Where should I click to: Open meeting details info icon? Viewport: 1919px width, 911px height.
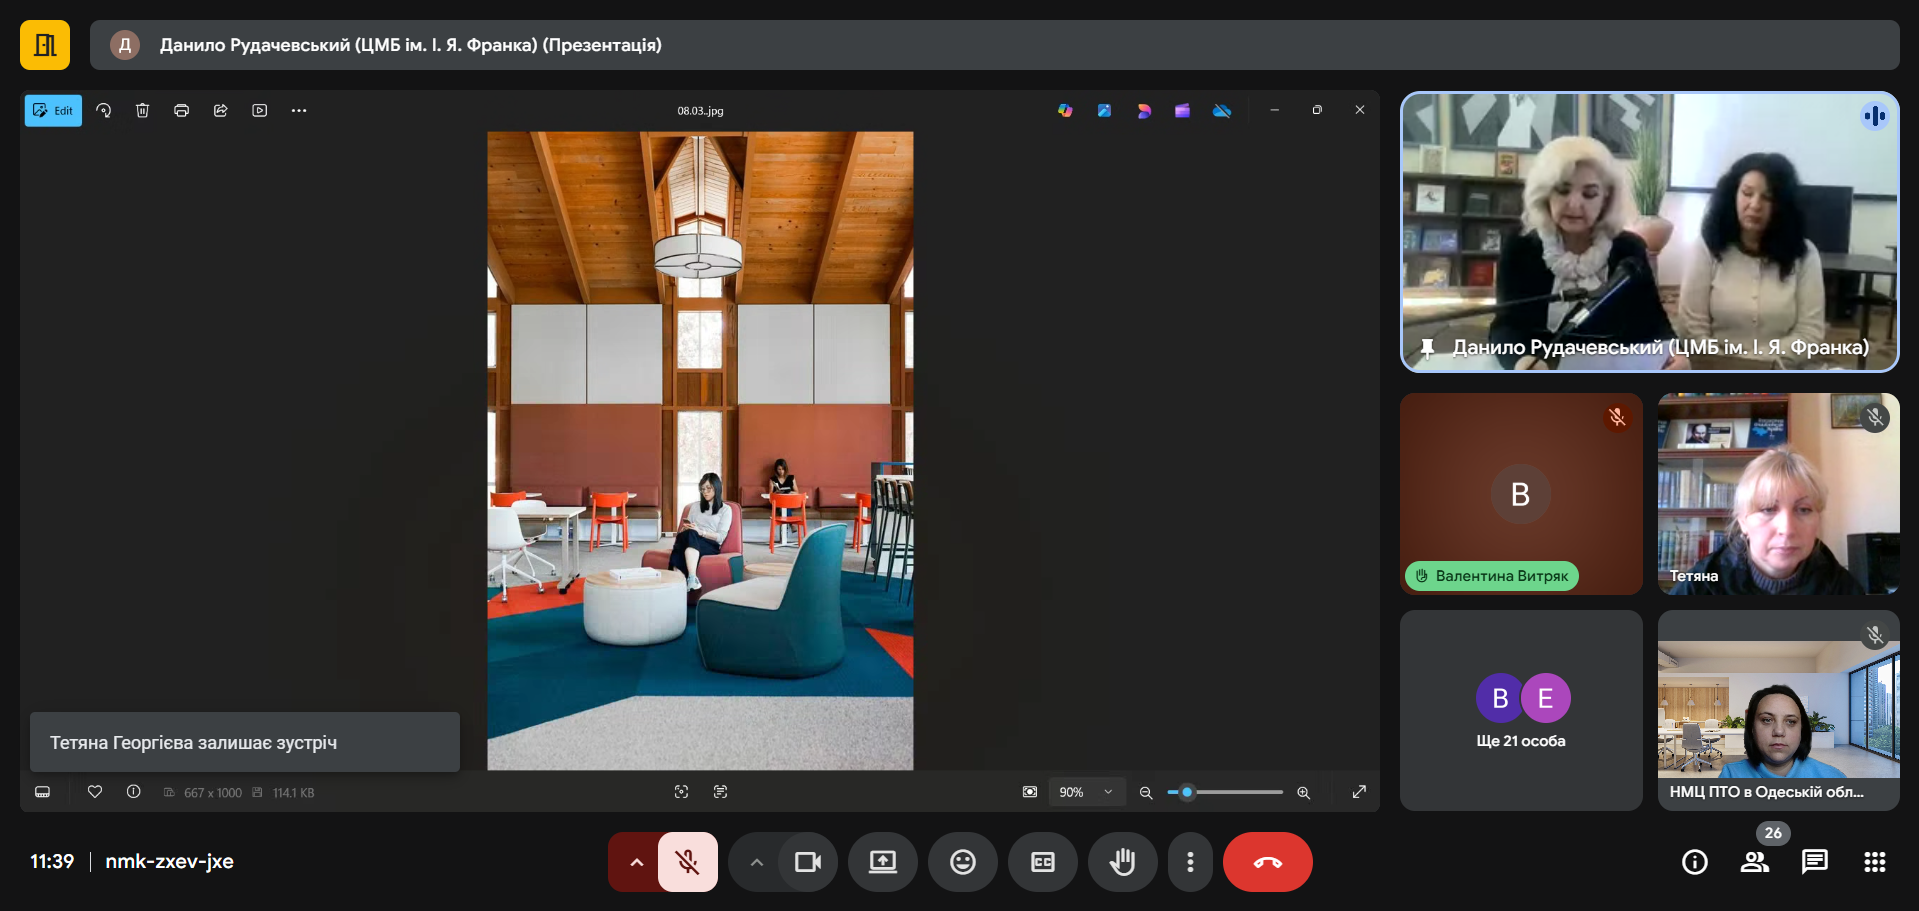[x=1694, y=862]
